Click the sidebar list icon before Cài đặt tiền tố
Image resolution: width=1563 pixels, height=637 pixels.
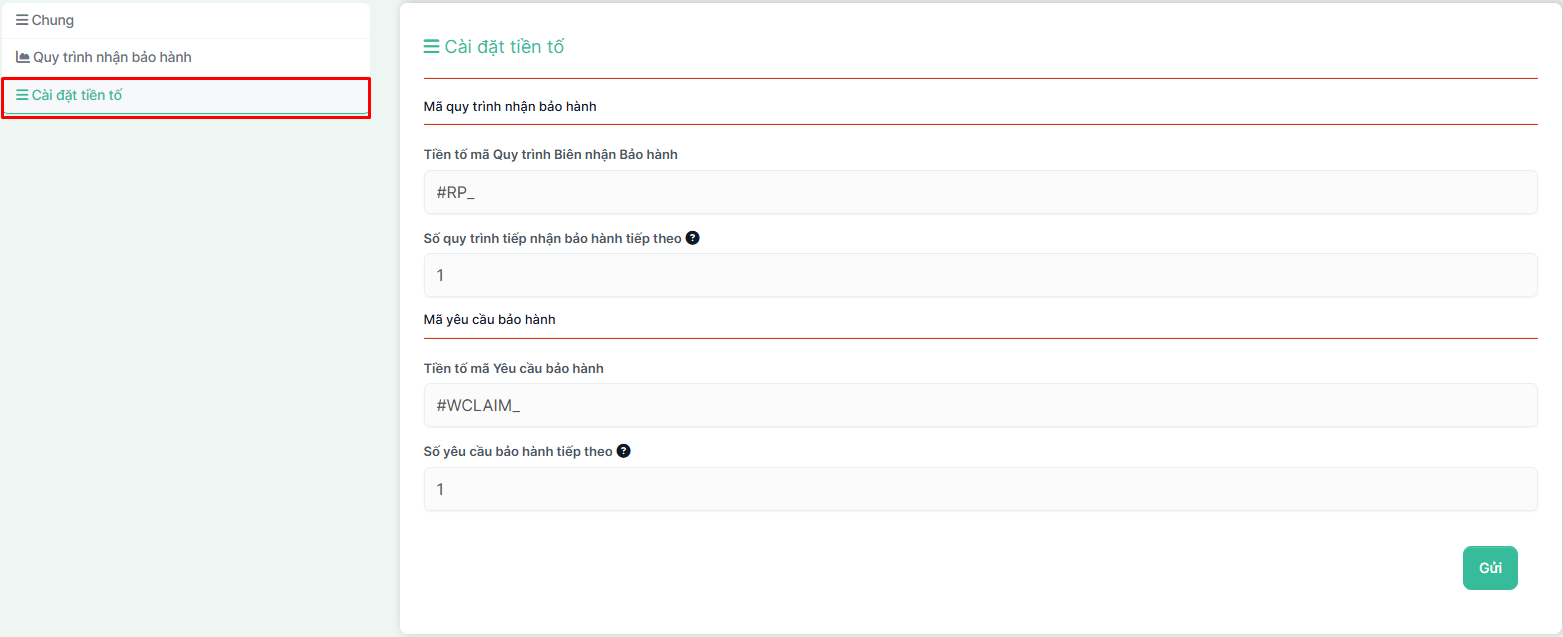pyautogui.click(x=22, y=95)
